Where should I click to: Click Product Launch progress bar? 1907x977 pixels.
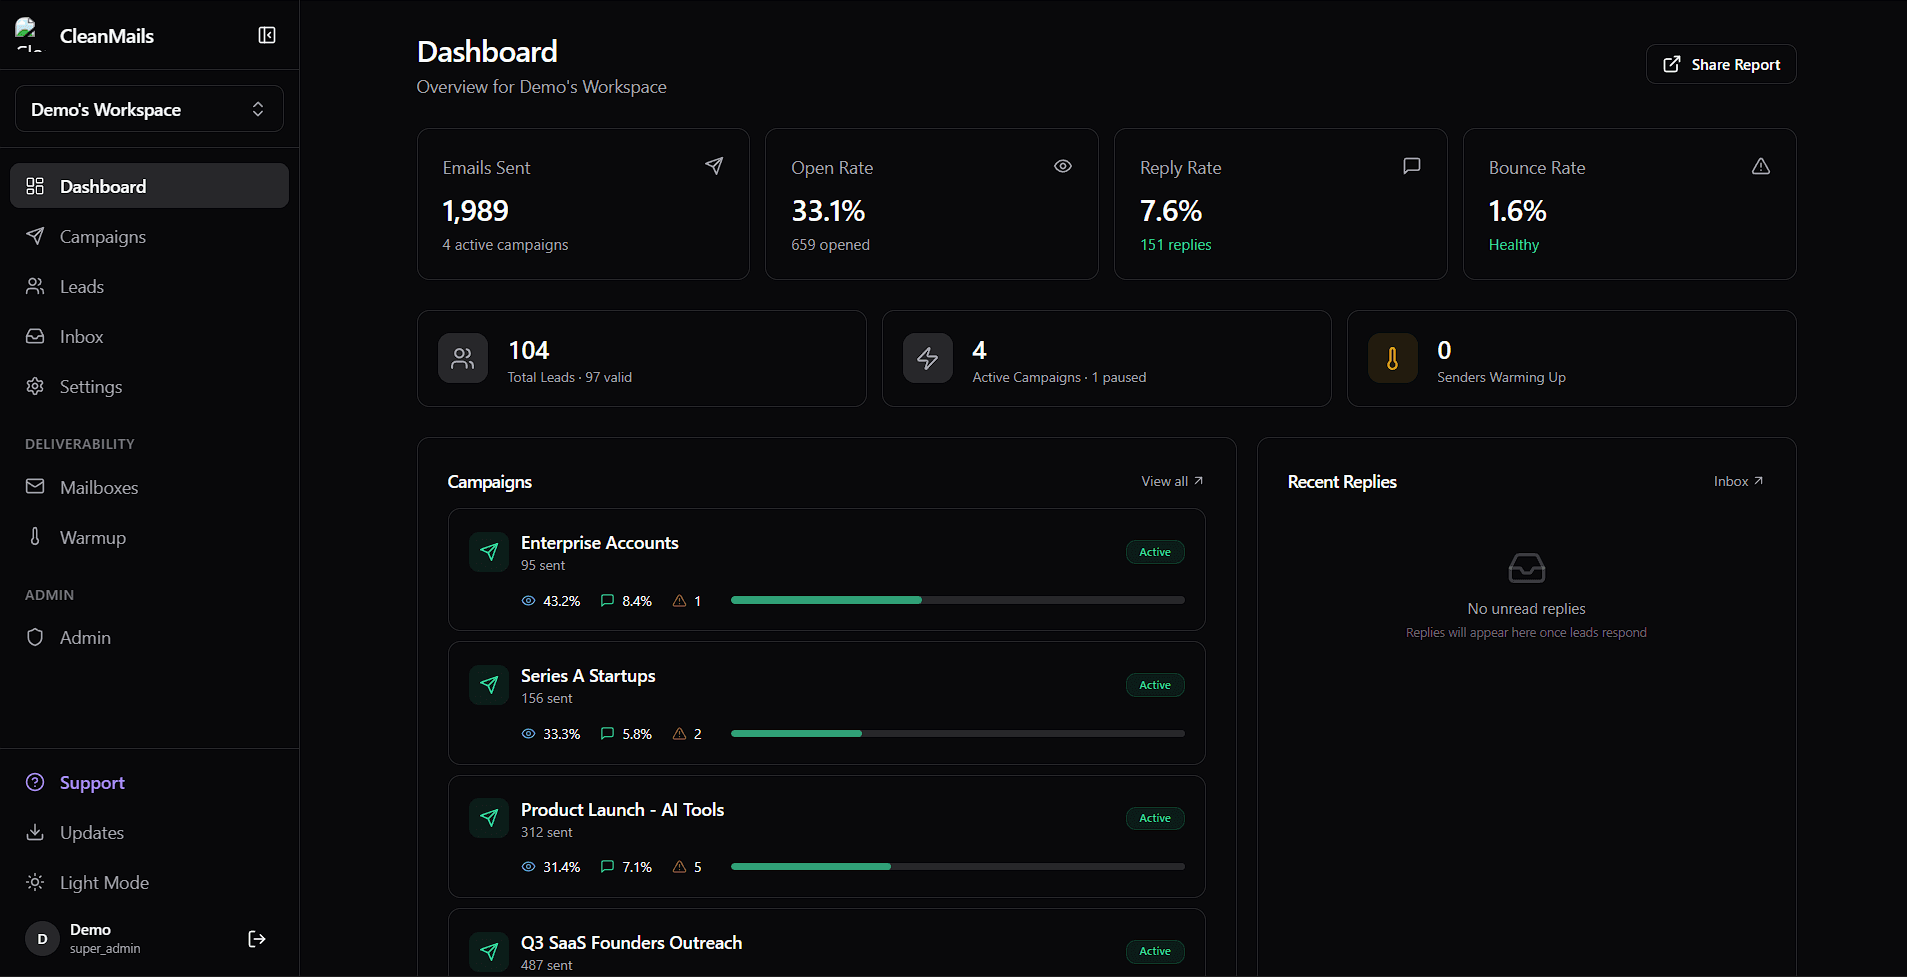pyautogui.click(x=958, y=866)
